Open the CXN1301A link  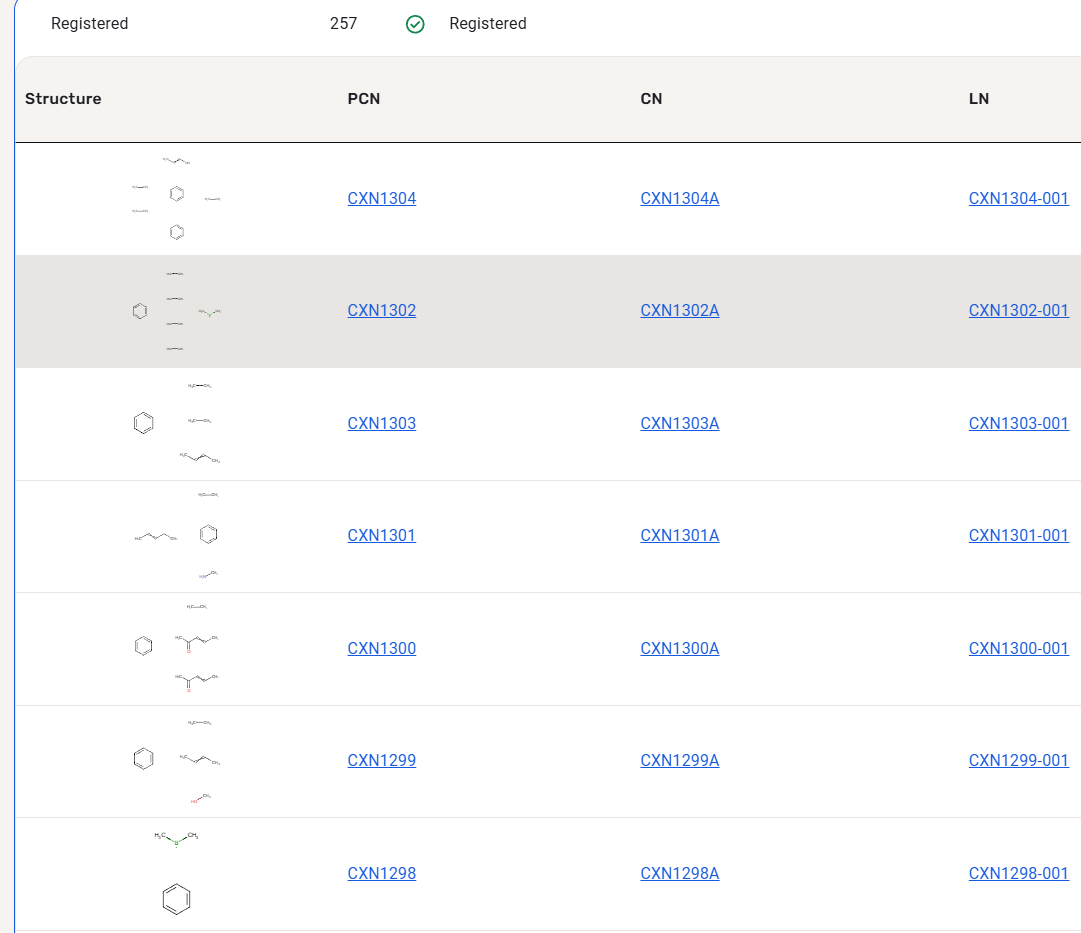(x=680, y=536)
